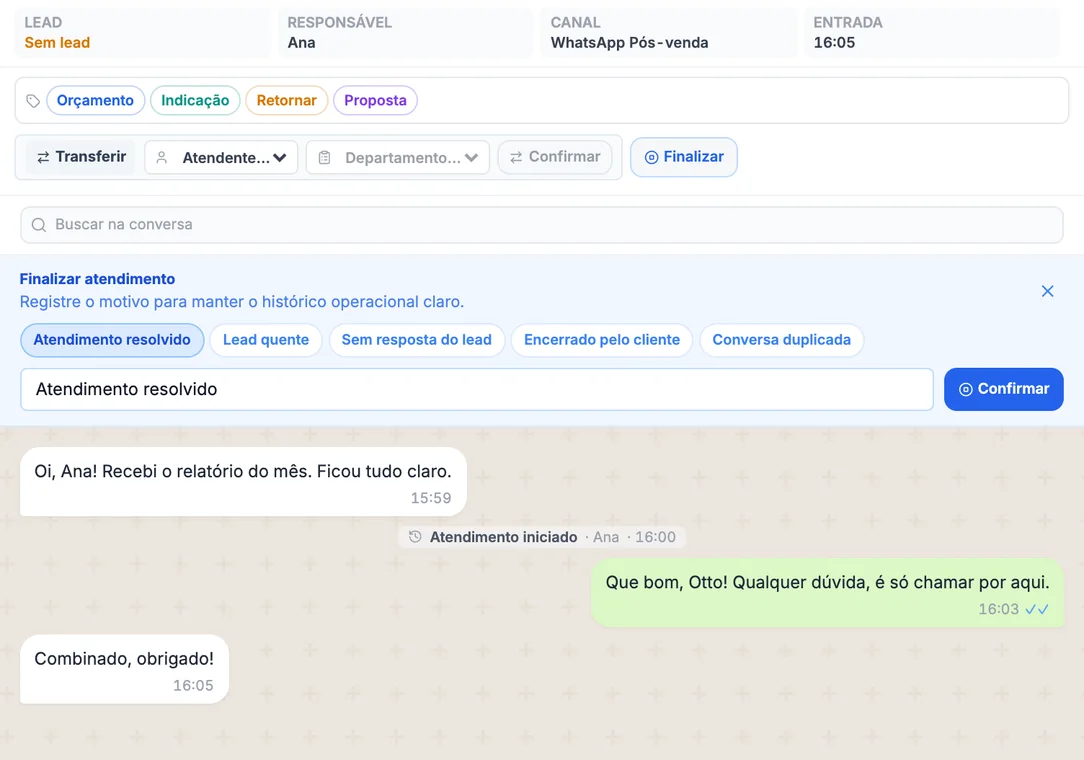Choose Encerrado pelo cliente reason
This screenshot has height=760, width=1084.
(602, 340)
